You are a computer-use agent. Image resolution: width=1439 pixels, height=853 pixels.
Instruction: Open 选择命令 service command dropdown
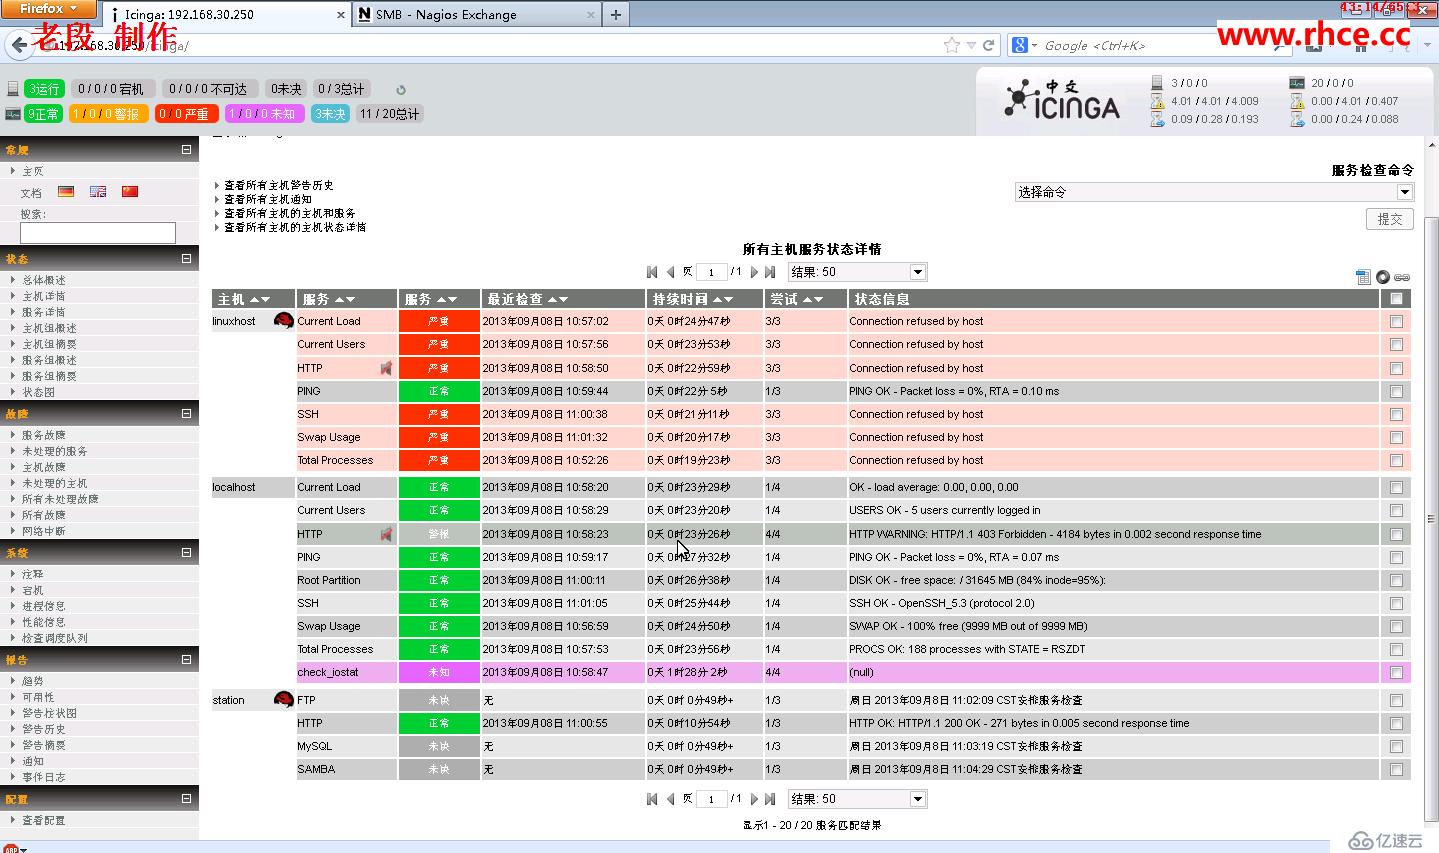pyautogui.click(x=1214, y=192)
